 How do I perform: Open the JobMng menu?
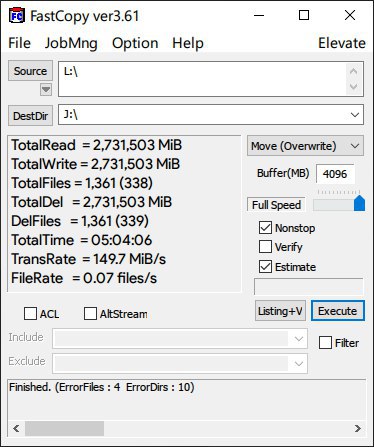[71, 43]
